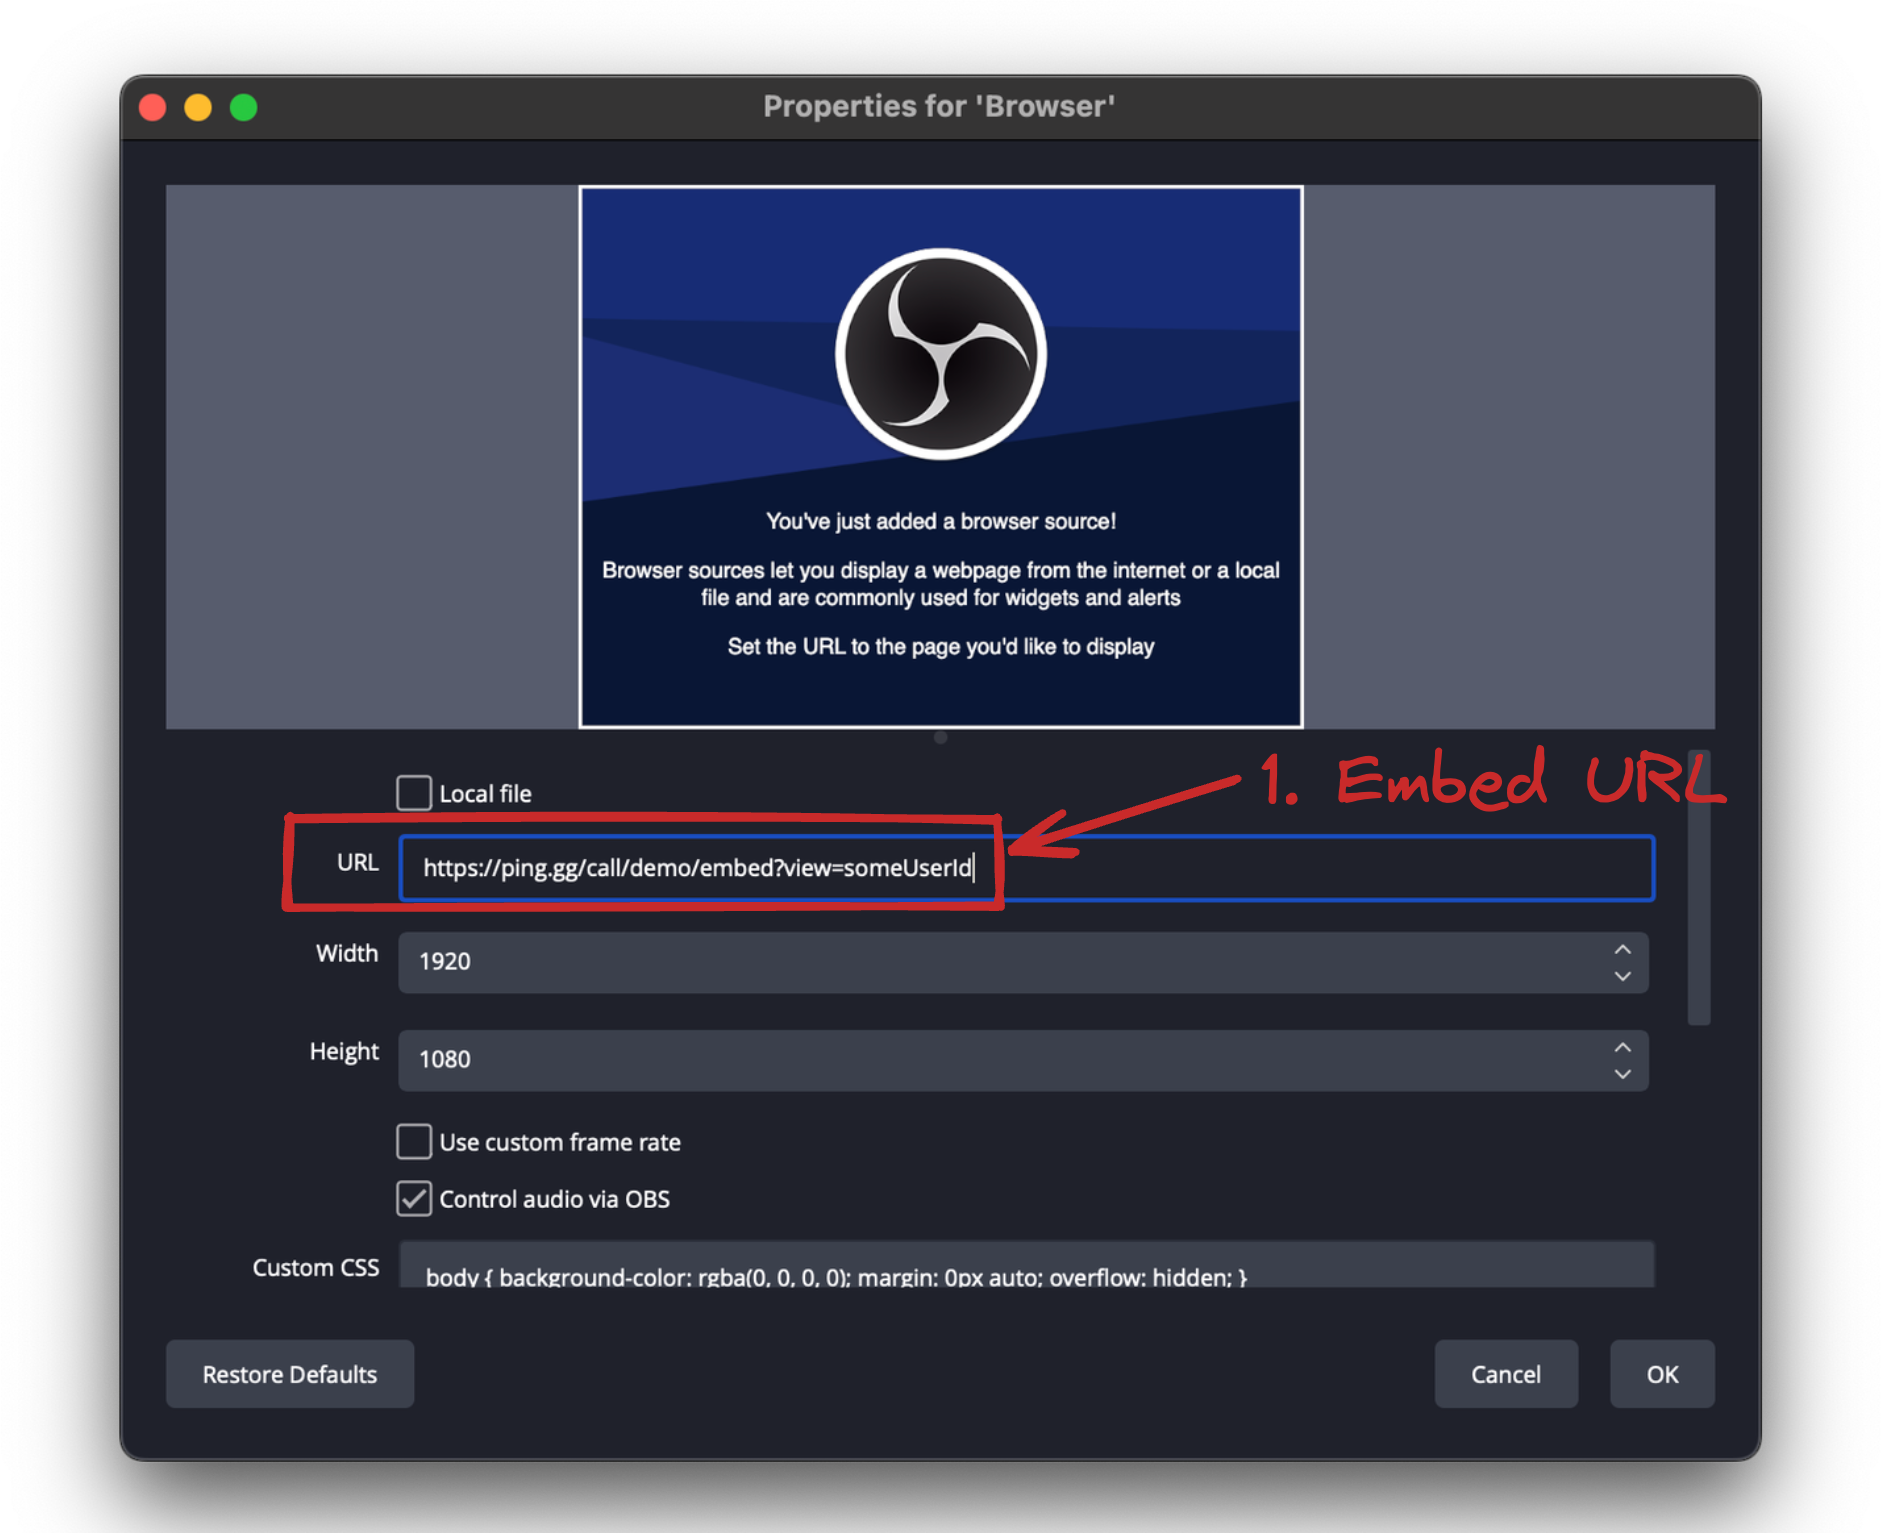Viewport: 1881px width, 1533px height.
Task: Click the Width value field
Action: tap(1023, 962)
